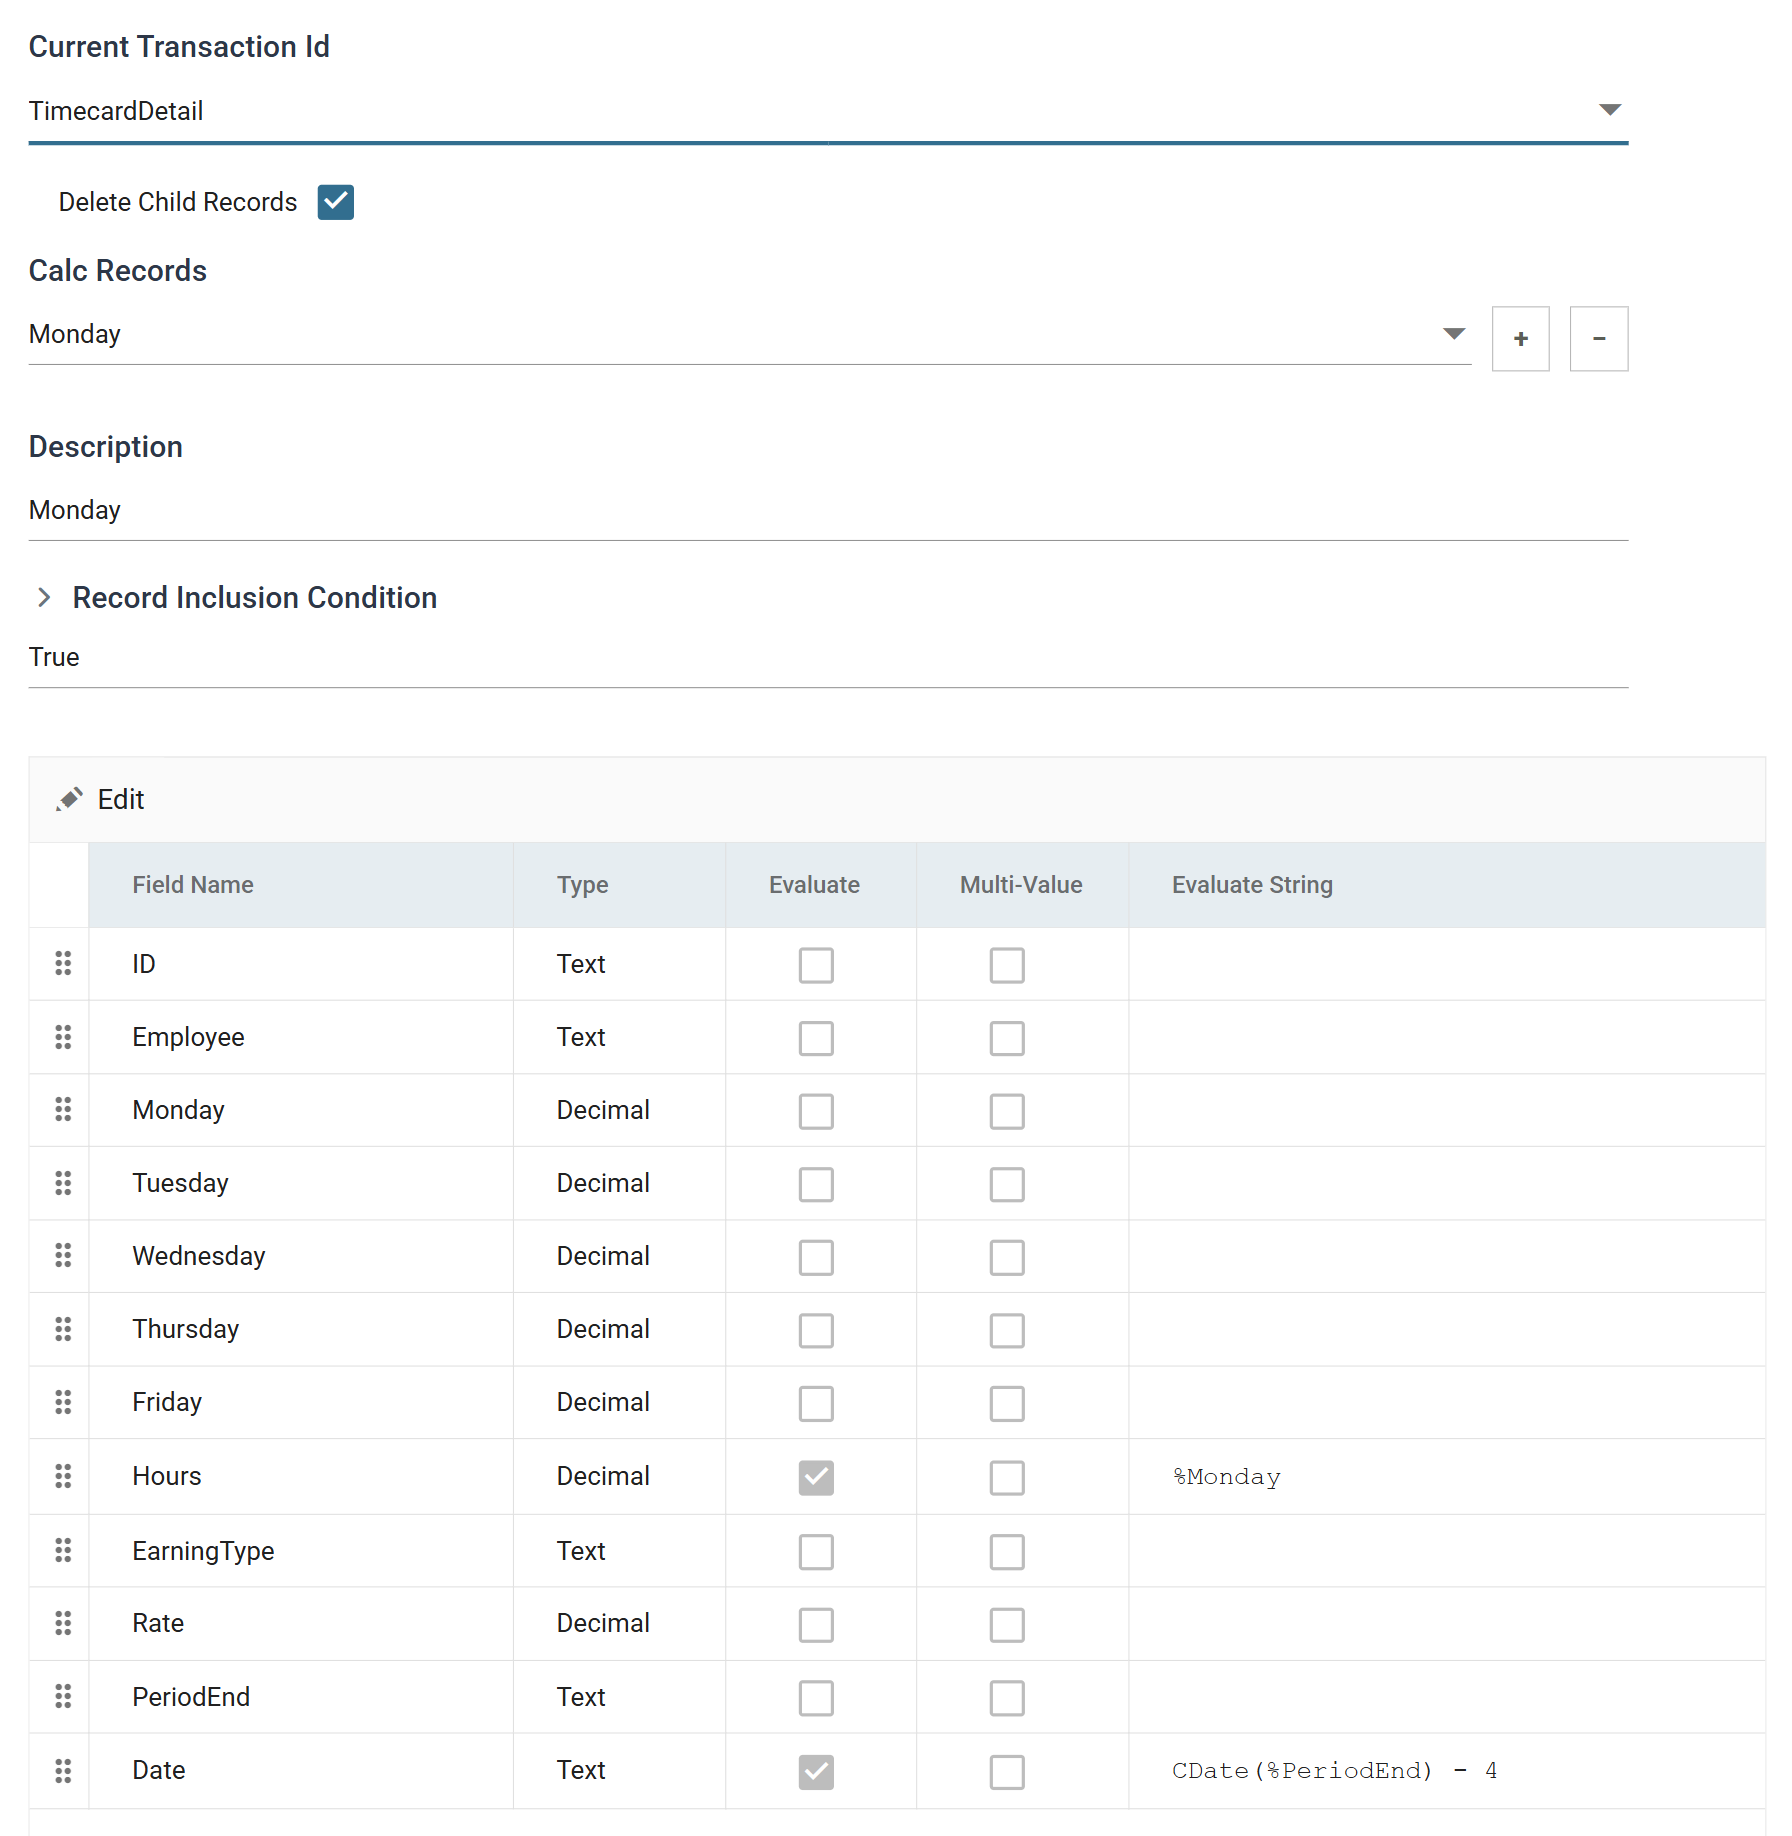The image size is (1792, 1836).
Task: Click the drag handle for Tuesday row
Action: 63,1183
